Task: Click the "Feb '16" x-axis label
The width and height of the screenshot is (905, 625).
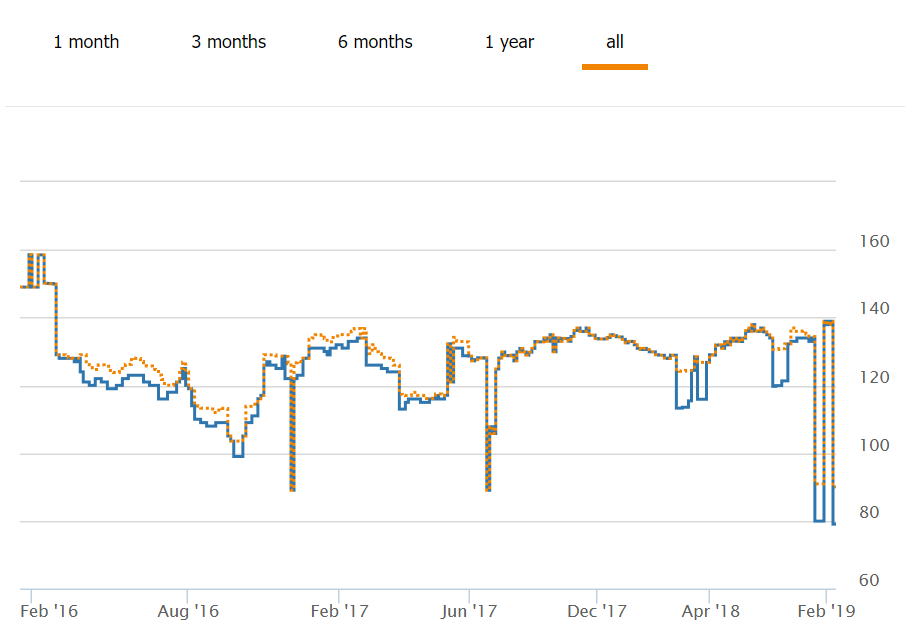Action: tap(50, 609)
